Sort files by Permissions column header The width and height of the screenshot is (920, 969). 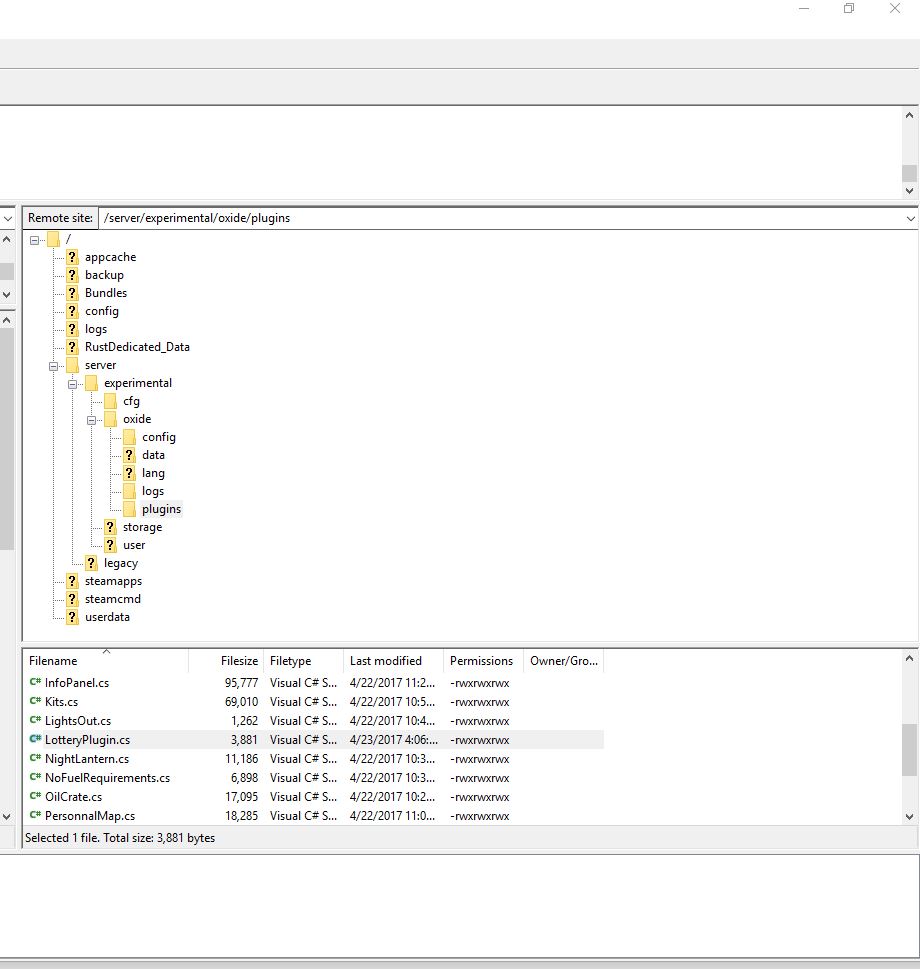(x=483, y=661)
